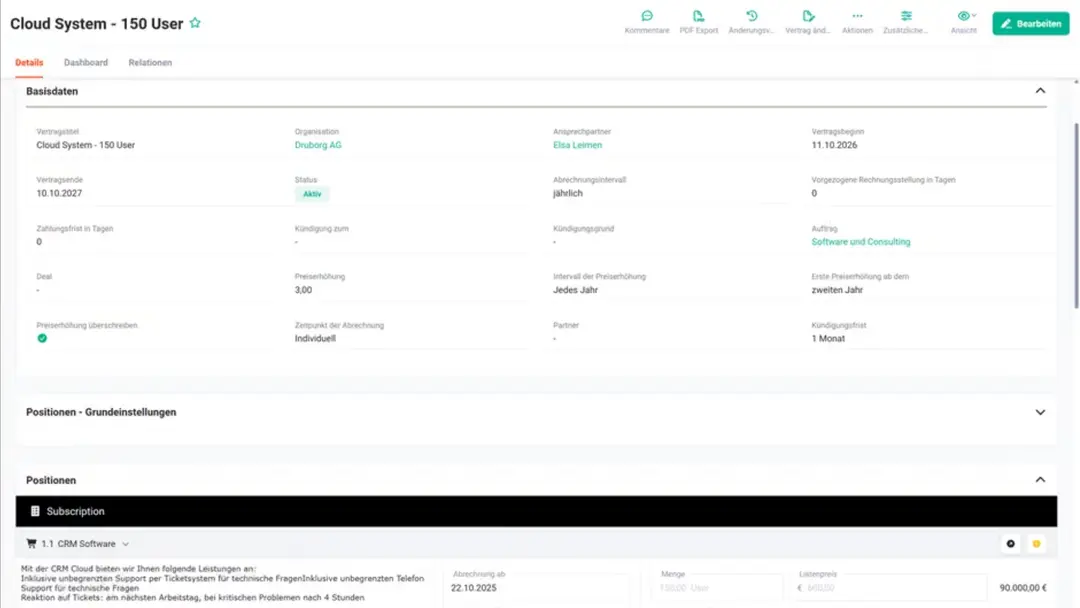1080x608 pixels.
Task: Click the Aktiv status badge
Action: tap(312, 194)
